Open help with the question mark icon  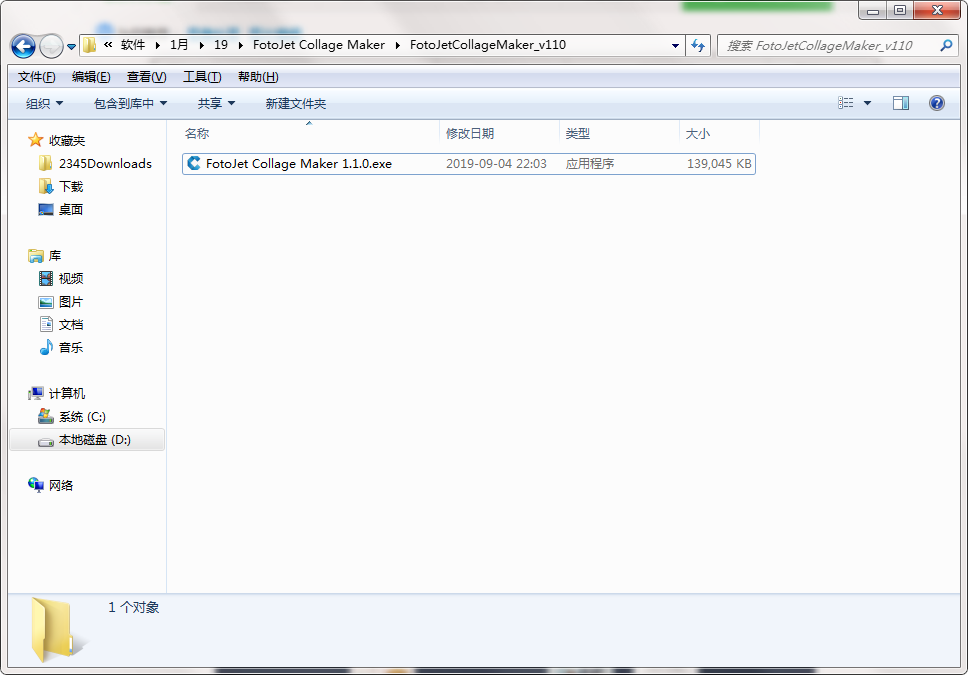point(937,103)
